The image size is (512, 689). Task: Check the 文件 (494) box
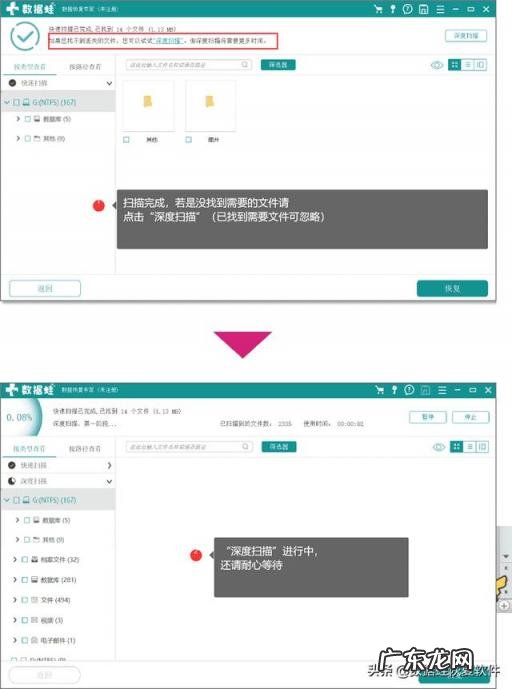[25, 600]
